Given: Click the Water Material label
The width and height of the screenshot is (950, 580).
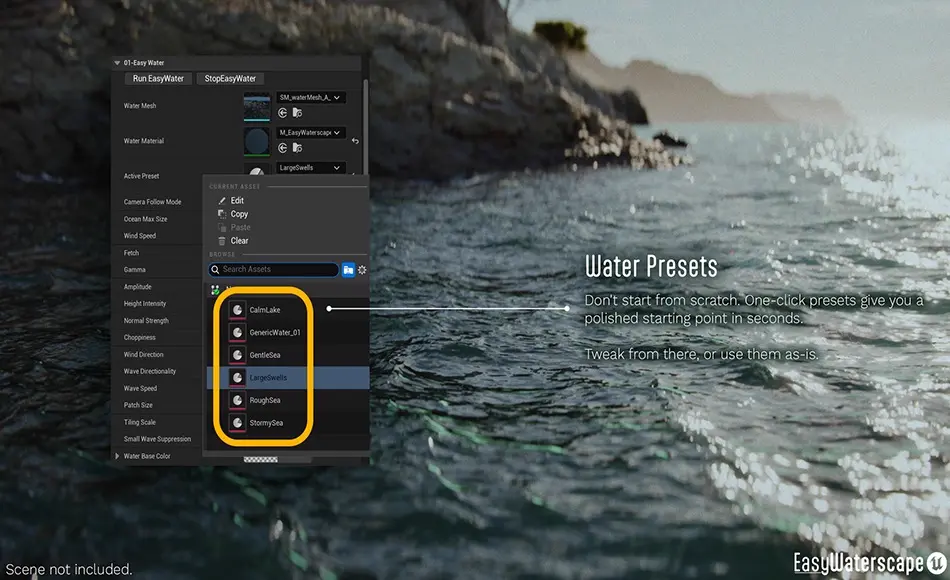Looking at the screenshot, I should click(x=144, y=141).
